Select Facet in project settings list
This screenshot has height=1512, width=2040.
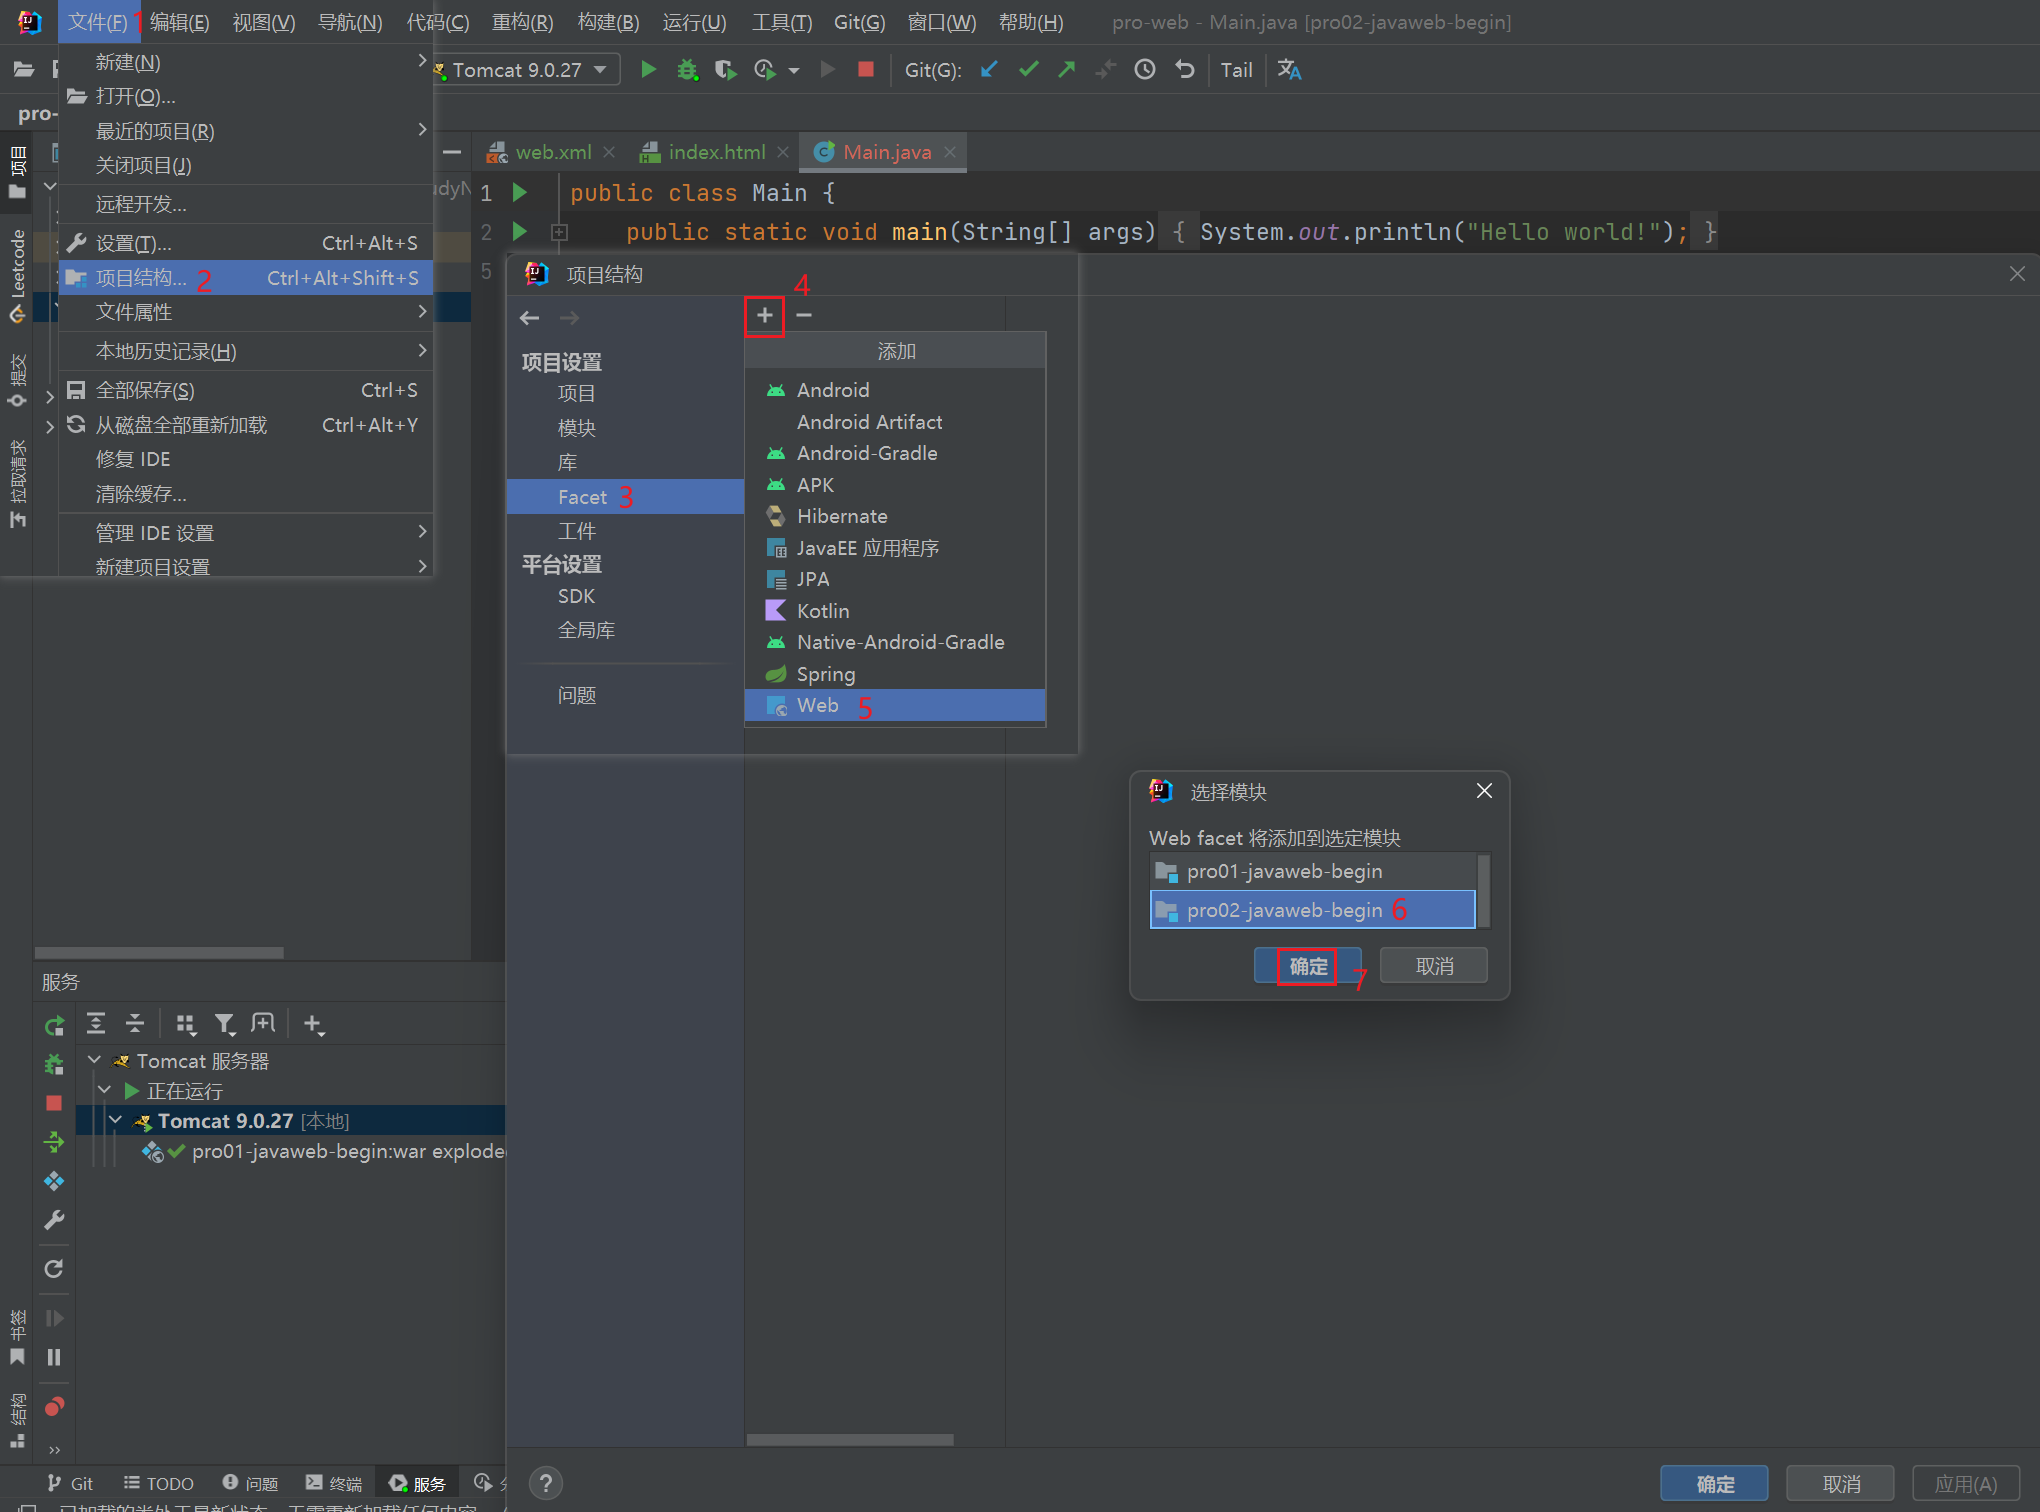tap(626, 497)
